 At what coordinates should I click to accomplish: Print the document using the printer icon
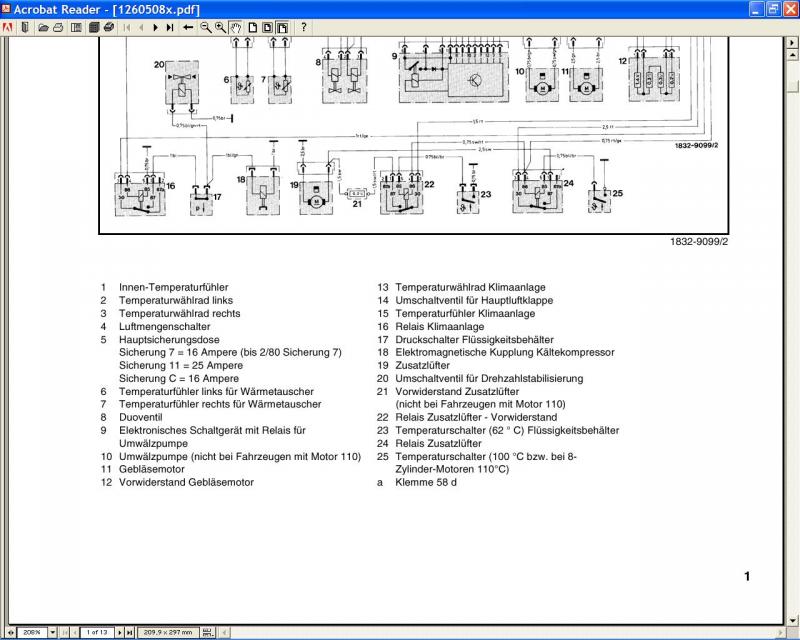(x=107, y=27)
